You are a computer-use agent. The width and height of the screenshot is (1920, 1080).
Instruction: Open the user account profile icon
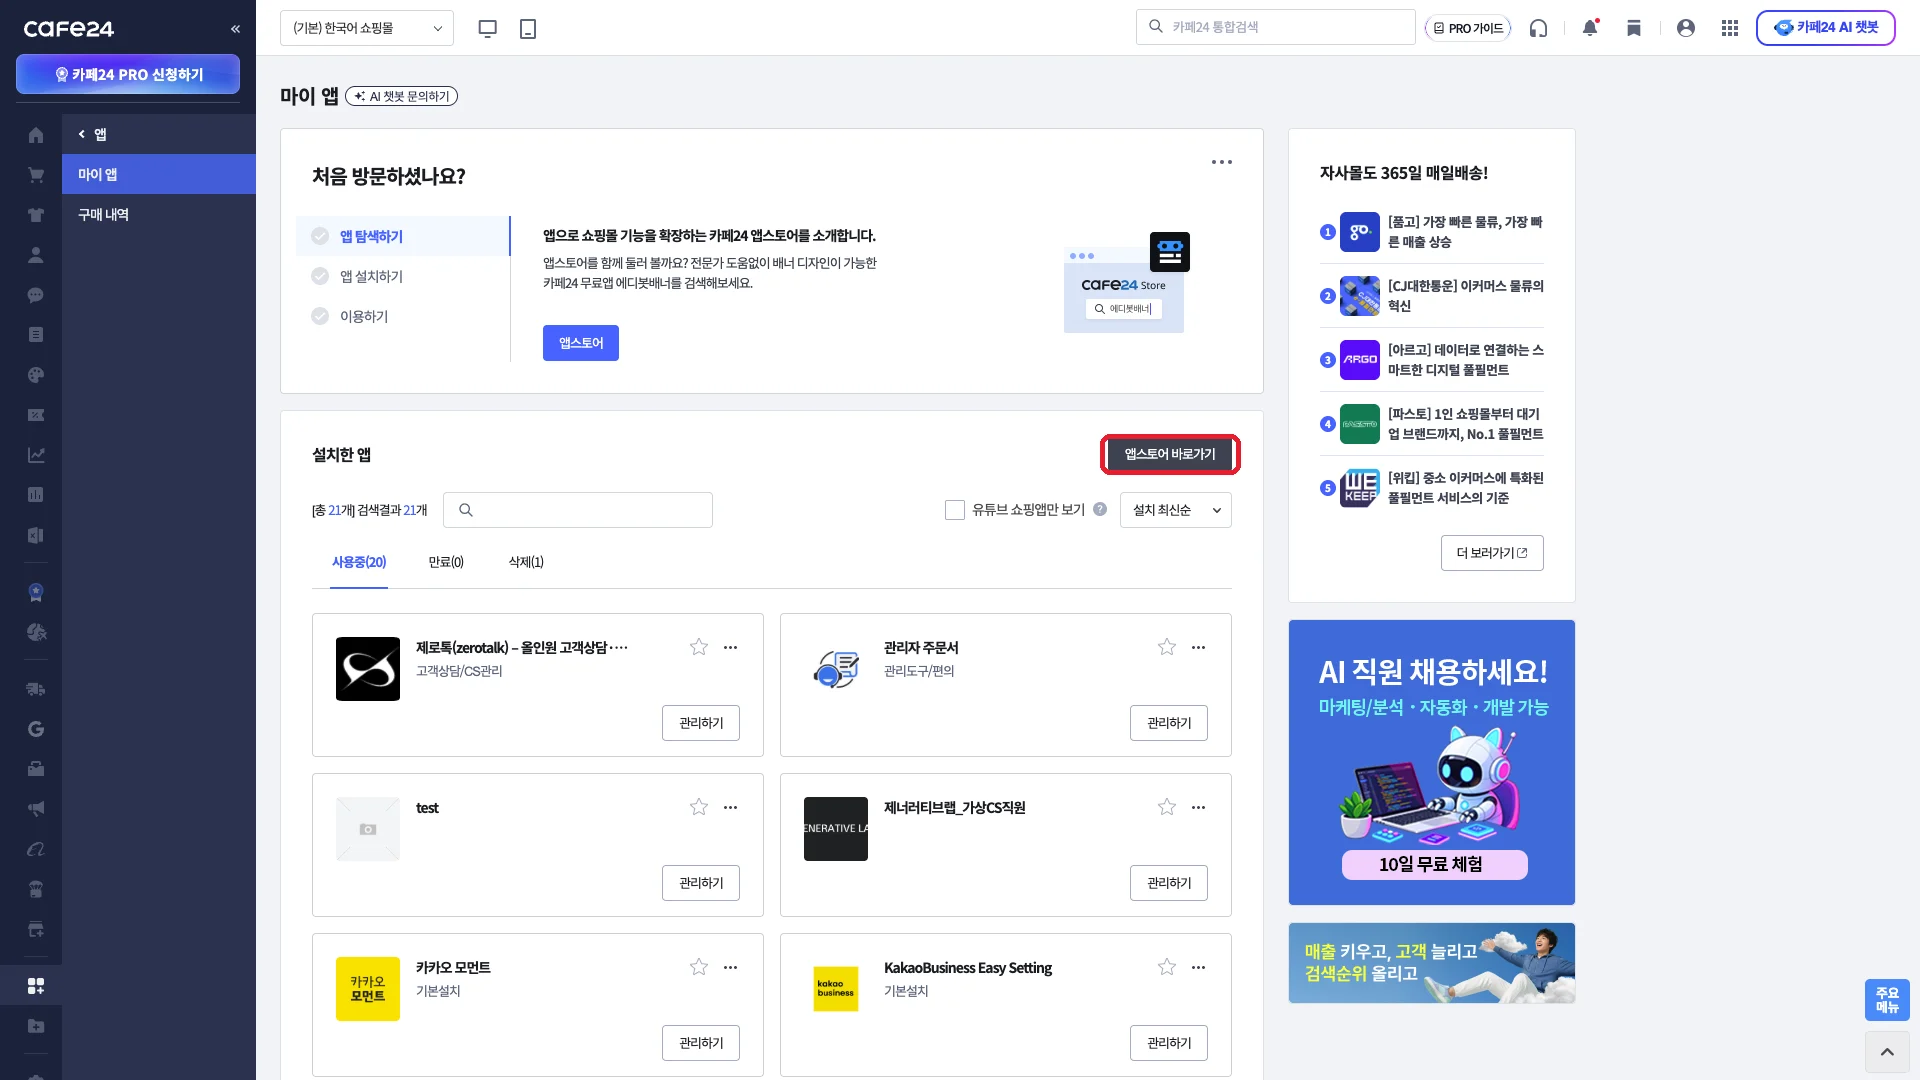click(1686, 28)
